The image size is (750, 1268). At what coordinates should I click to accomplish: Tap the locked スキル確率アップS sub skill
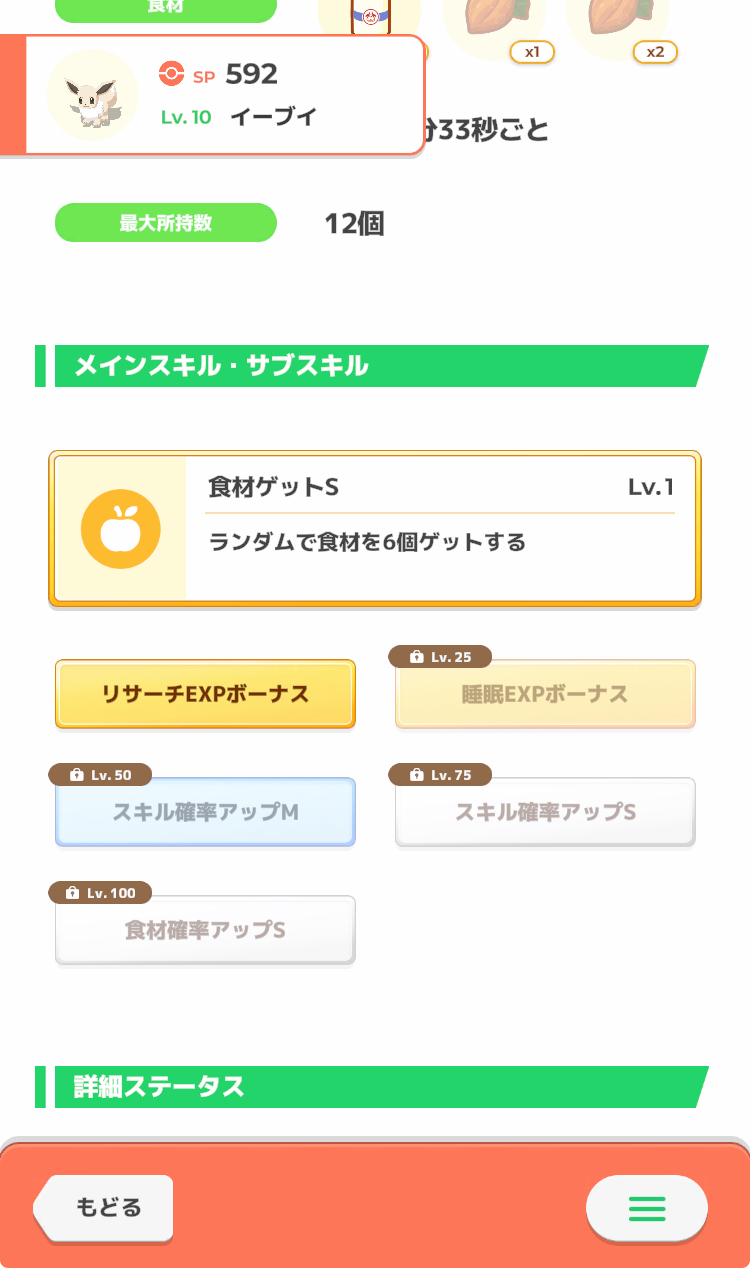[x=545, y=812]
